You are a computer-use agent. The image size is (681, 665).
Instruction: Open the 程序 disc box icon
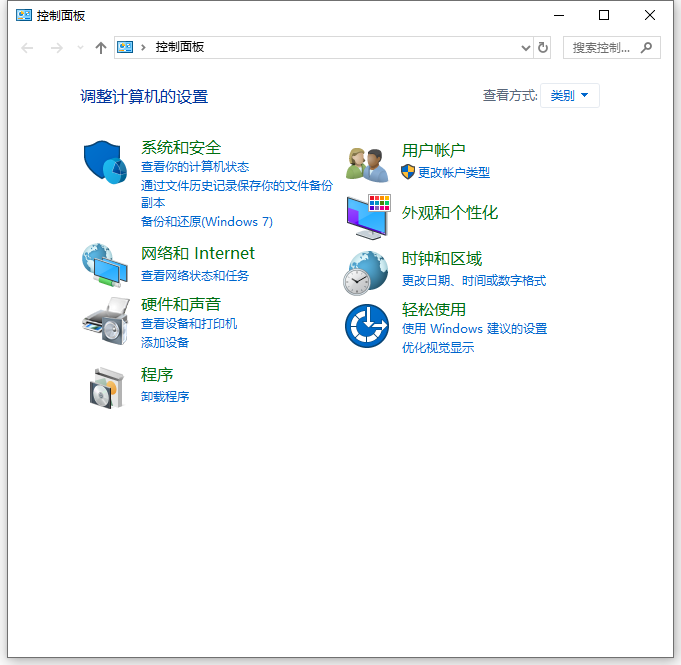[x=106, y=388]
